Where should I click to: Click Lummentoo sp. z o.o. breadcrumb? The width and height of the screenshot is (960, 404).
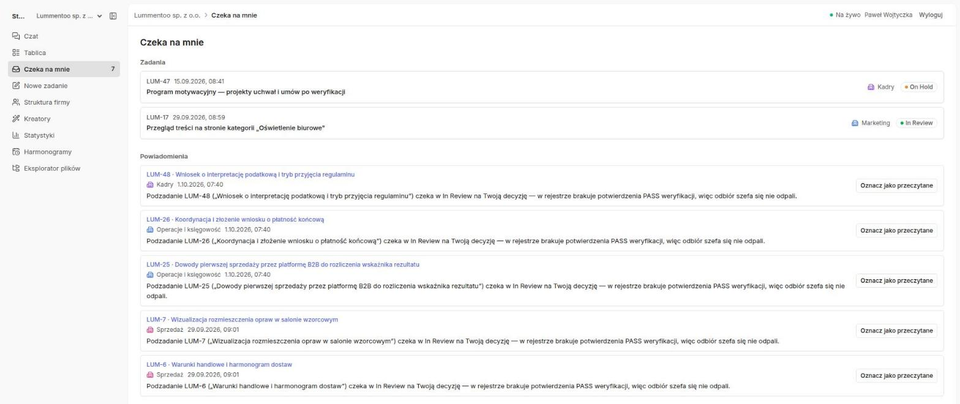tap(168, 15)
